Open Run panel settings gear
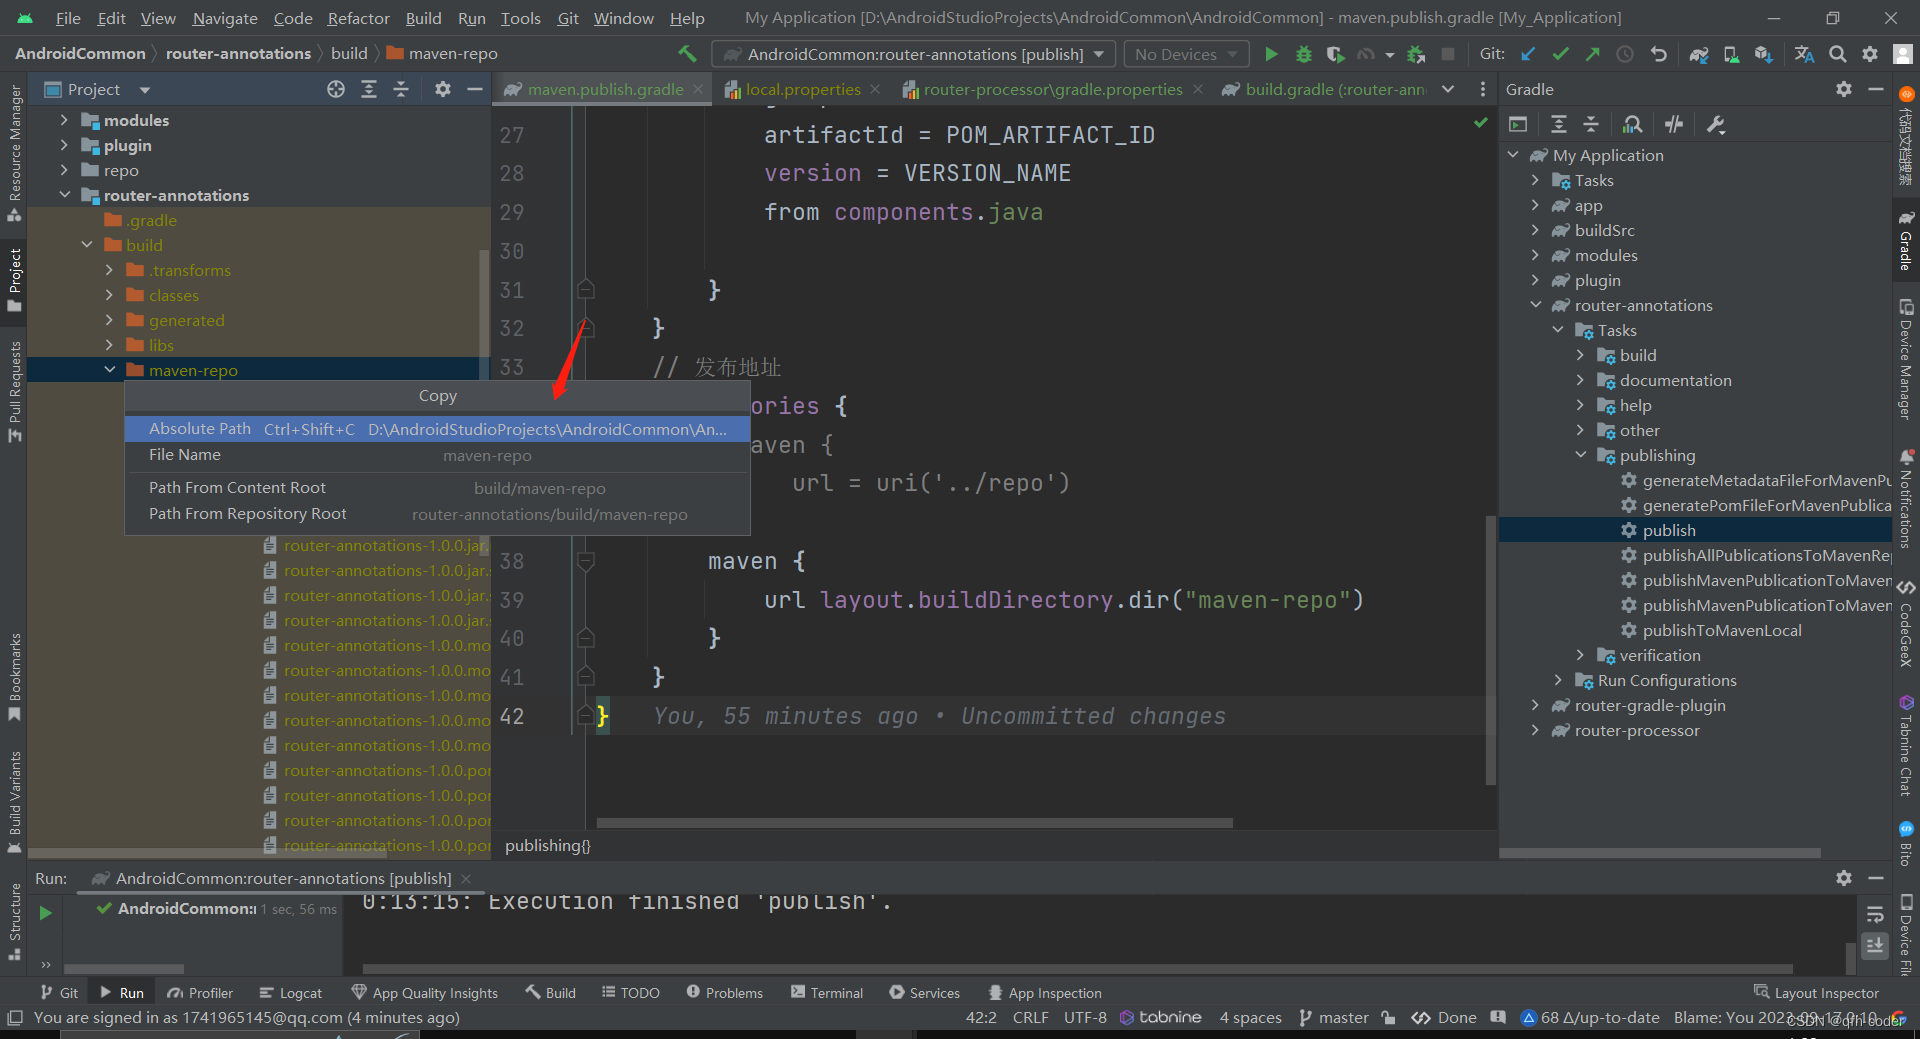 [1844, 877]
